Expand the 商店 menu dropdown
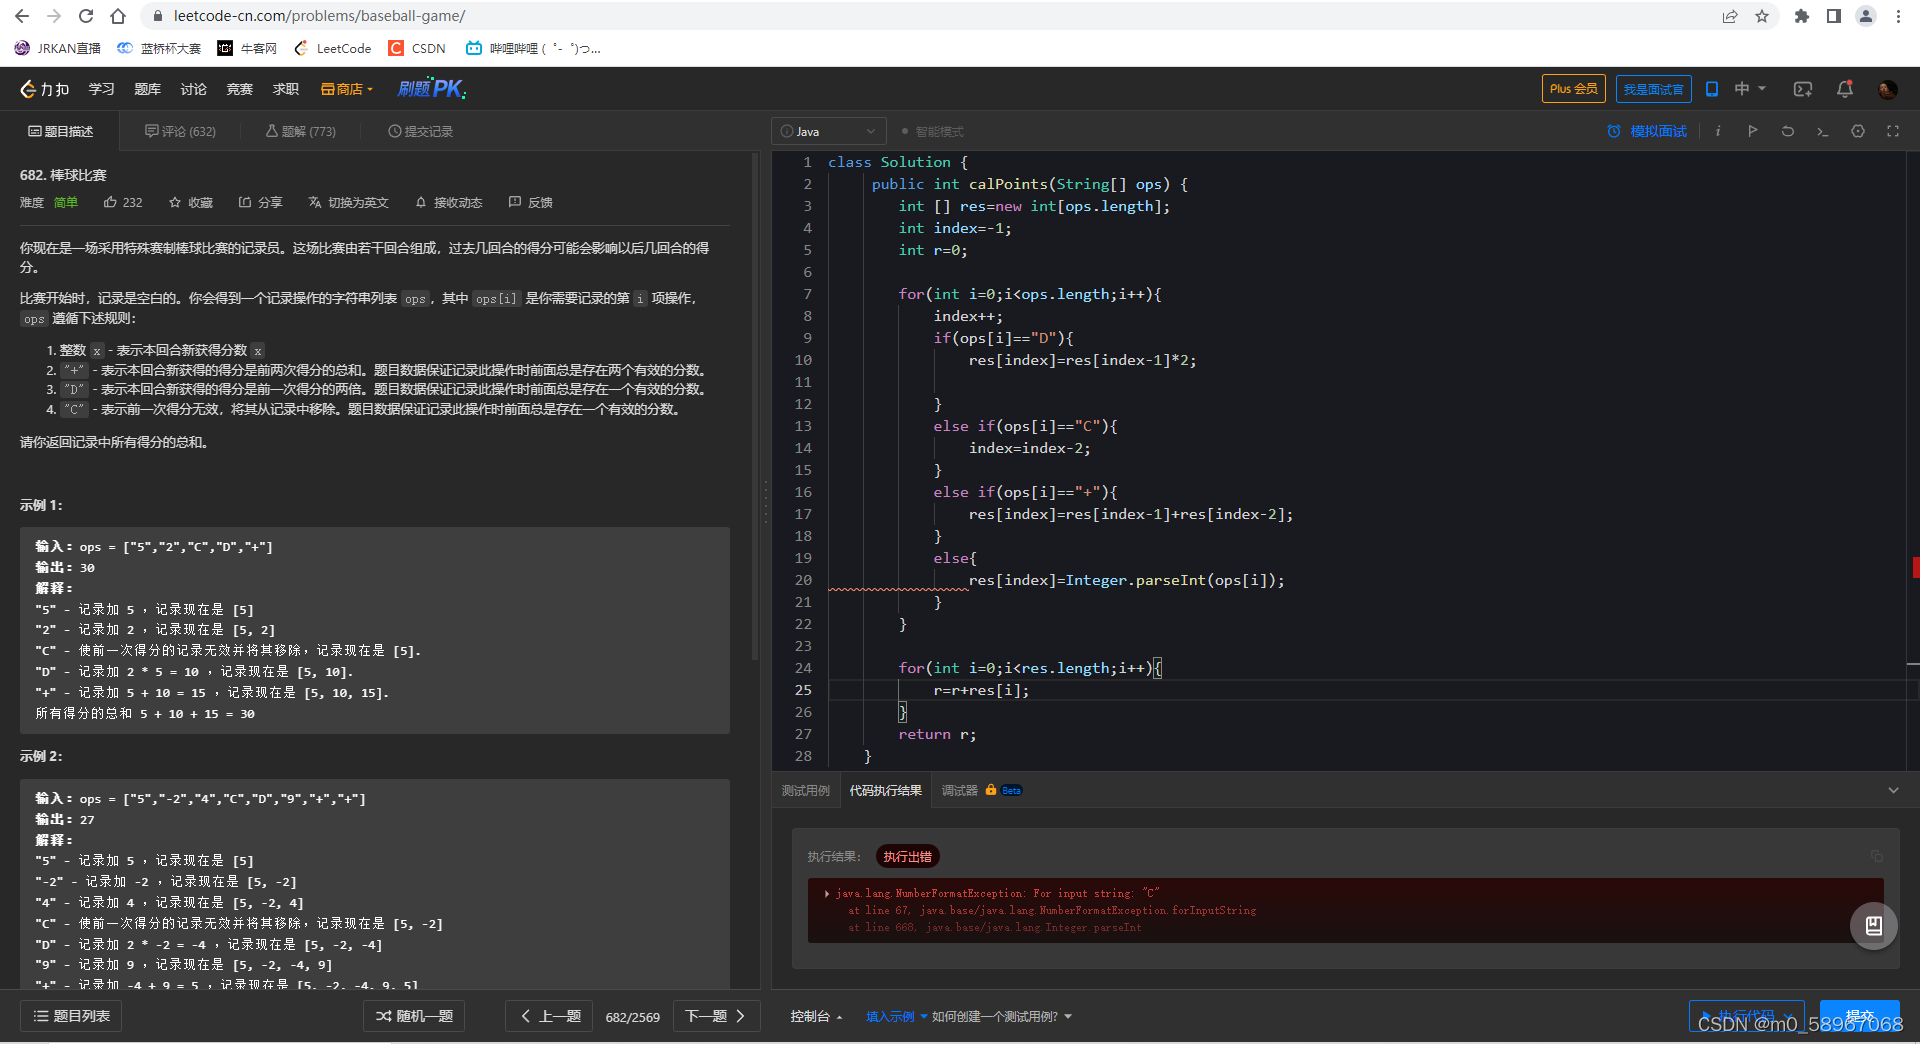Viewport: 1920px width, 1044px height. point(347,89)
